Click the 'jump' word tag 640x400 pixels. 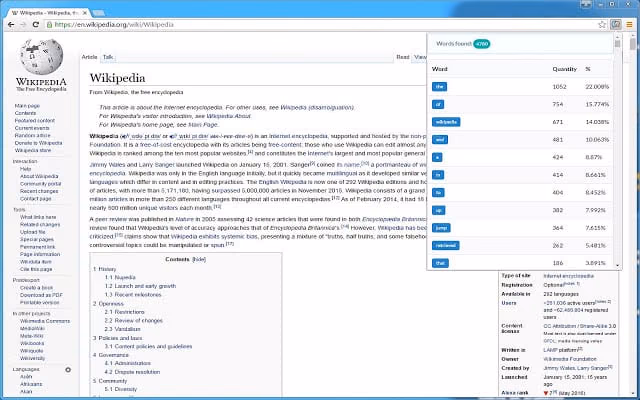(x=441, y=228)
